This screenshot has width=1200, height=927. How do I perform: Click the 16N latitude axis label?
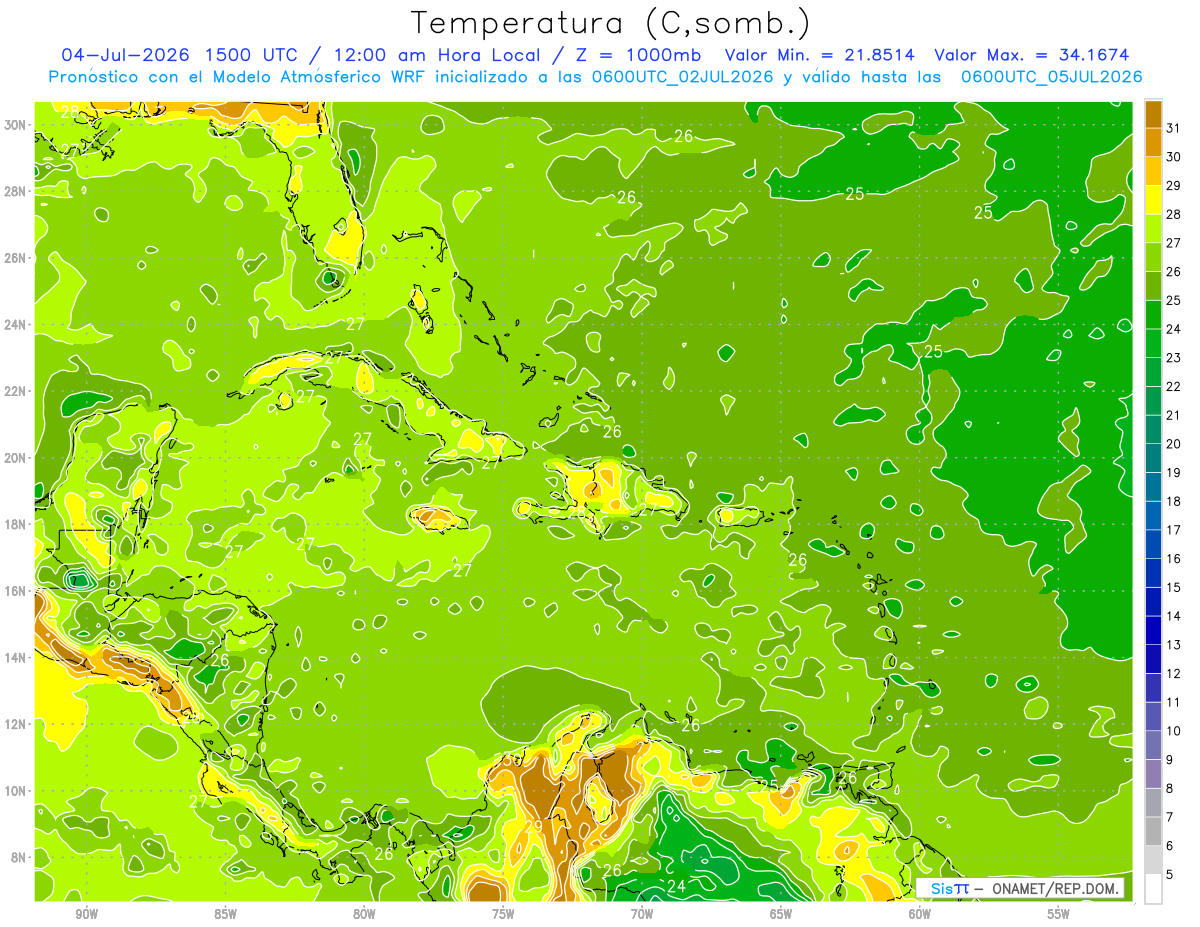point(16,591)
